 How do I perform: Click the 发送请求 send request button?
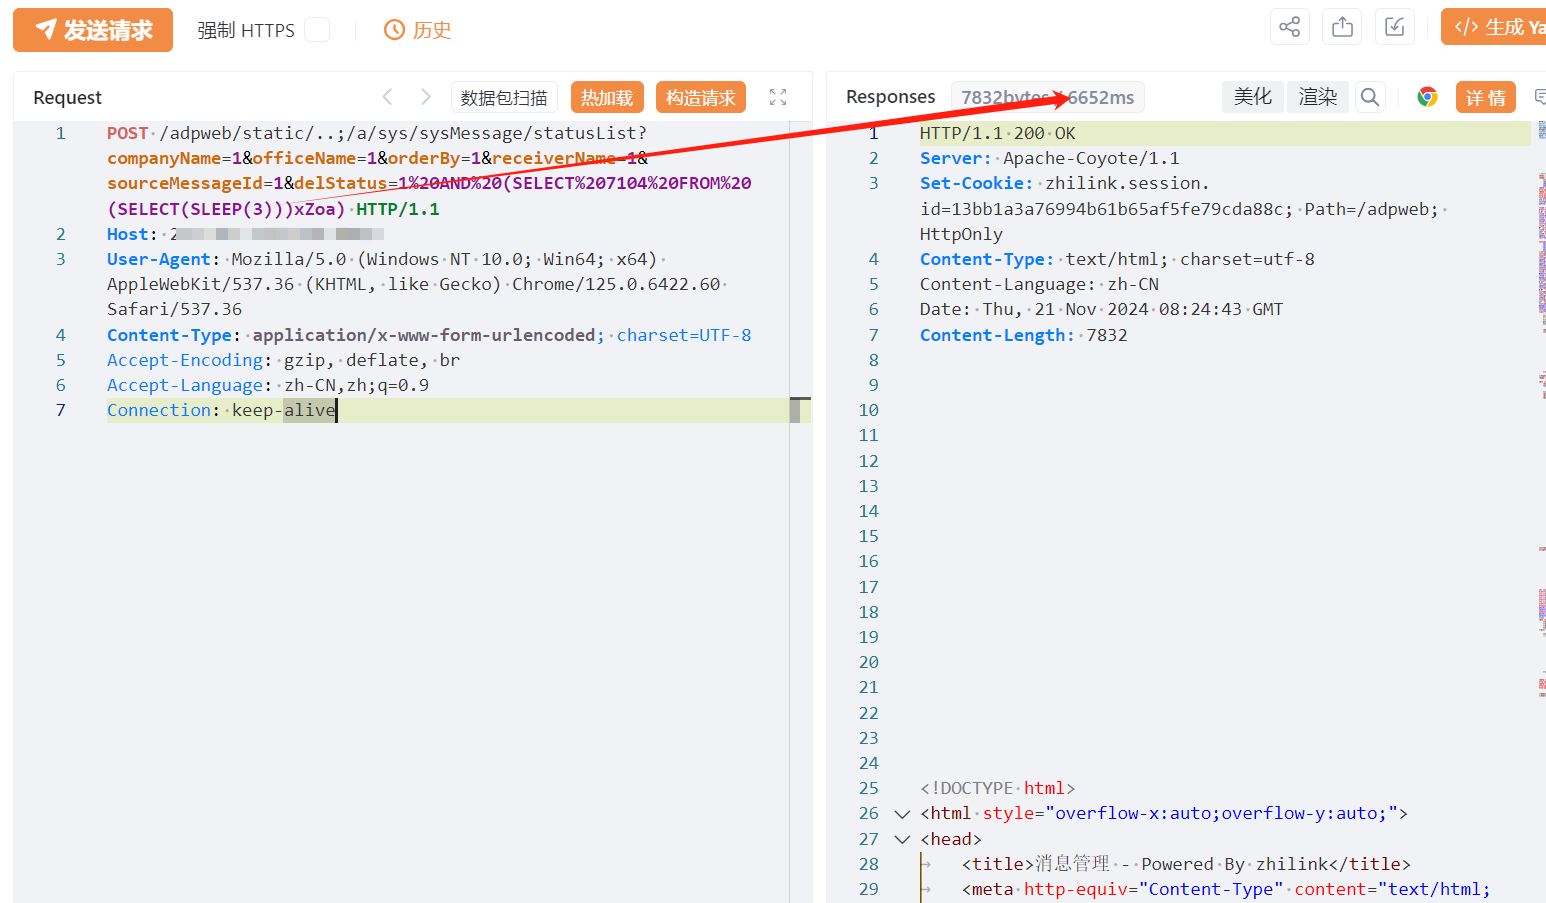[93, 30]
